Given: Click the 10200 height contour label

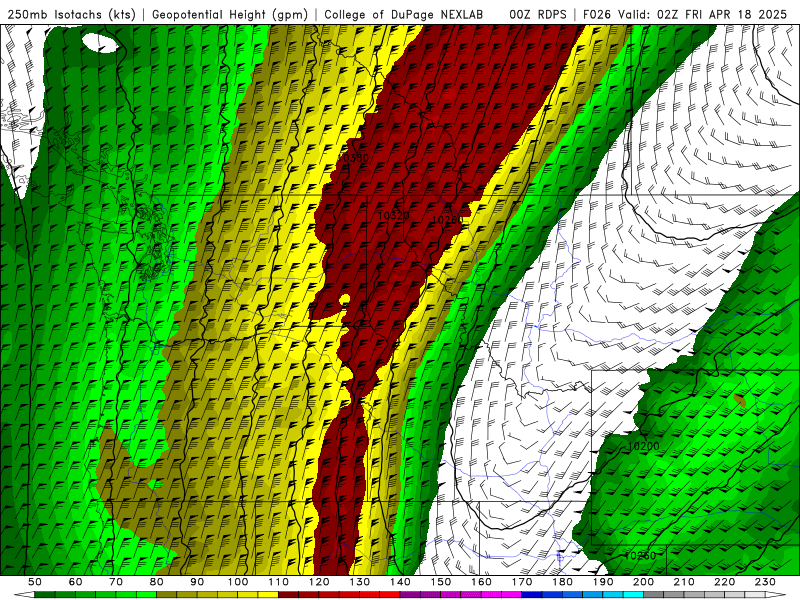Looking at the screenshot, I should pos(643,446).
